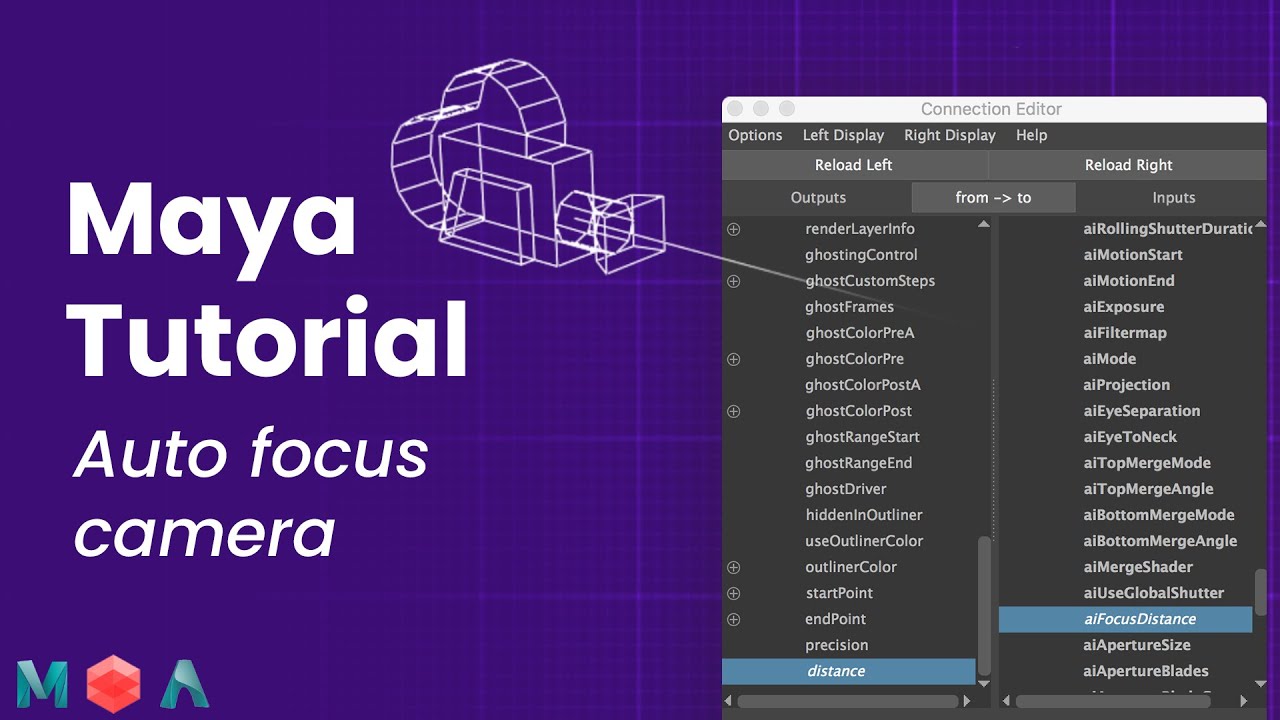Click right list scroll-up arrow
This screenshot has height=720, width=1280.
pos(1261,223)
